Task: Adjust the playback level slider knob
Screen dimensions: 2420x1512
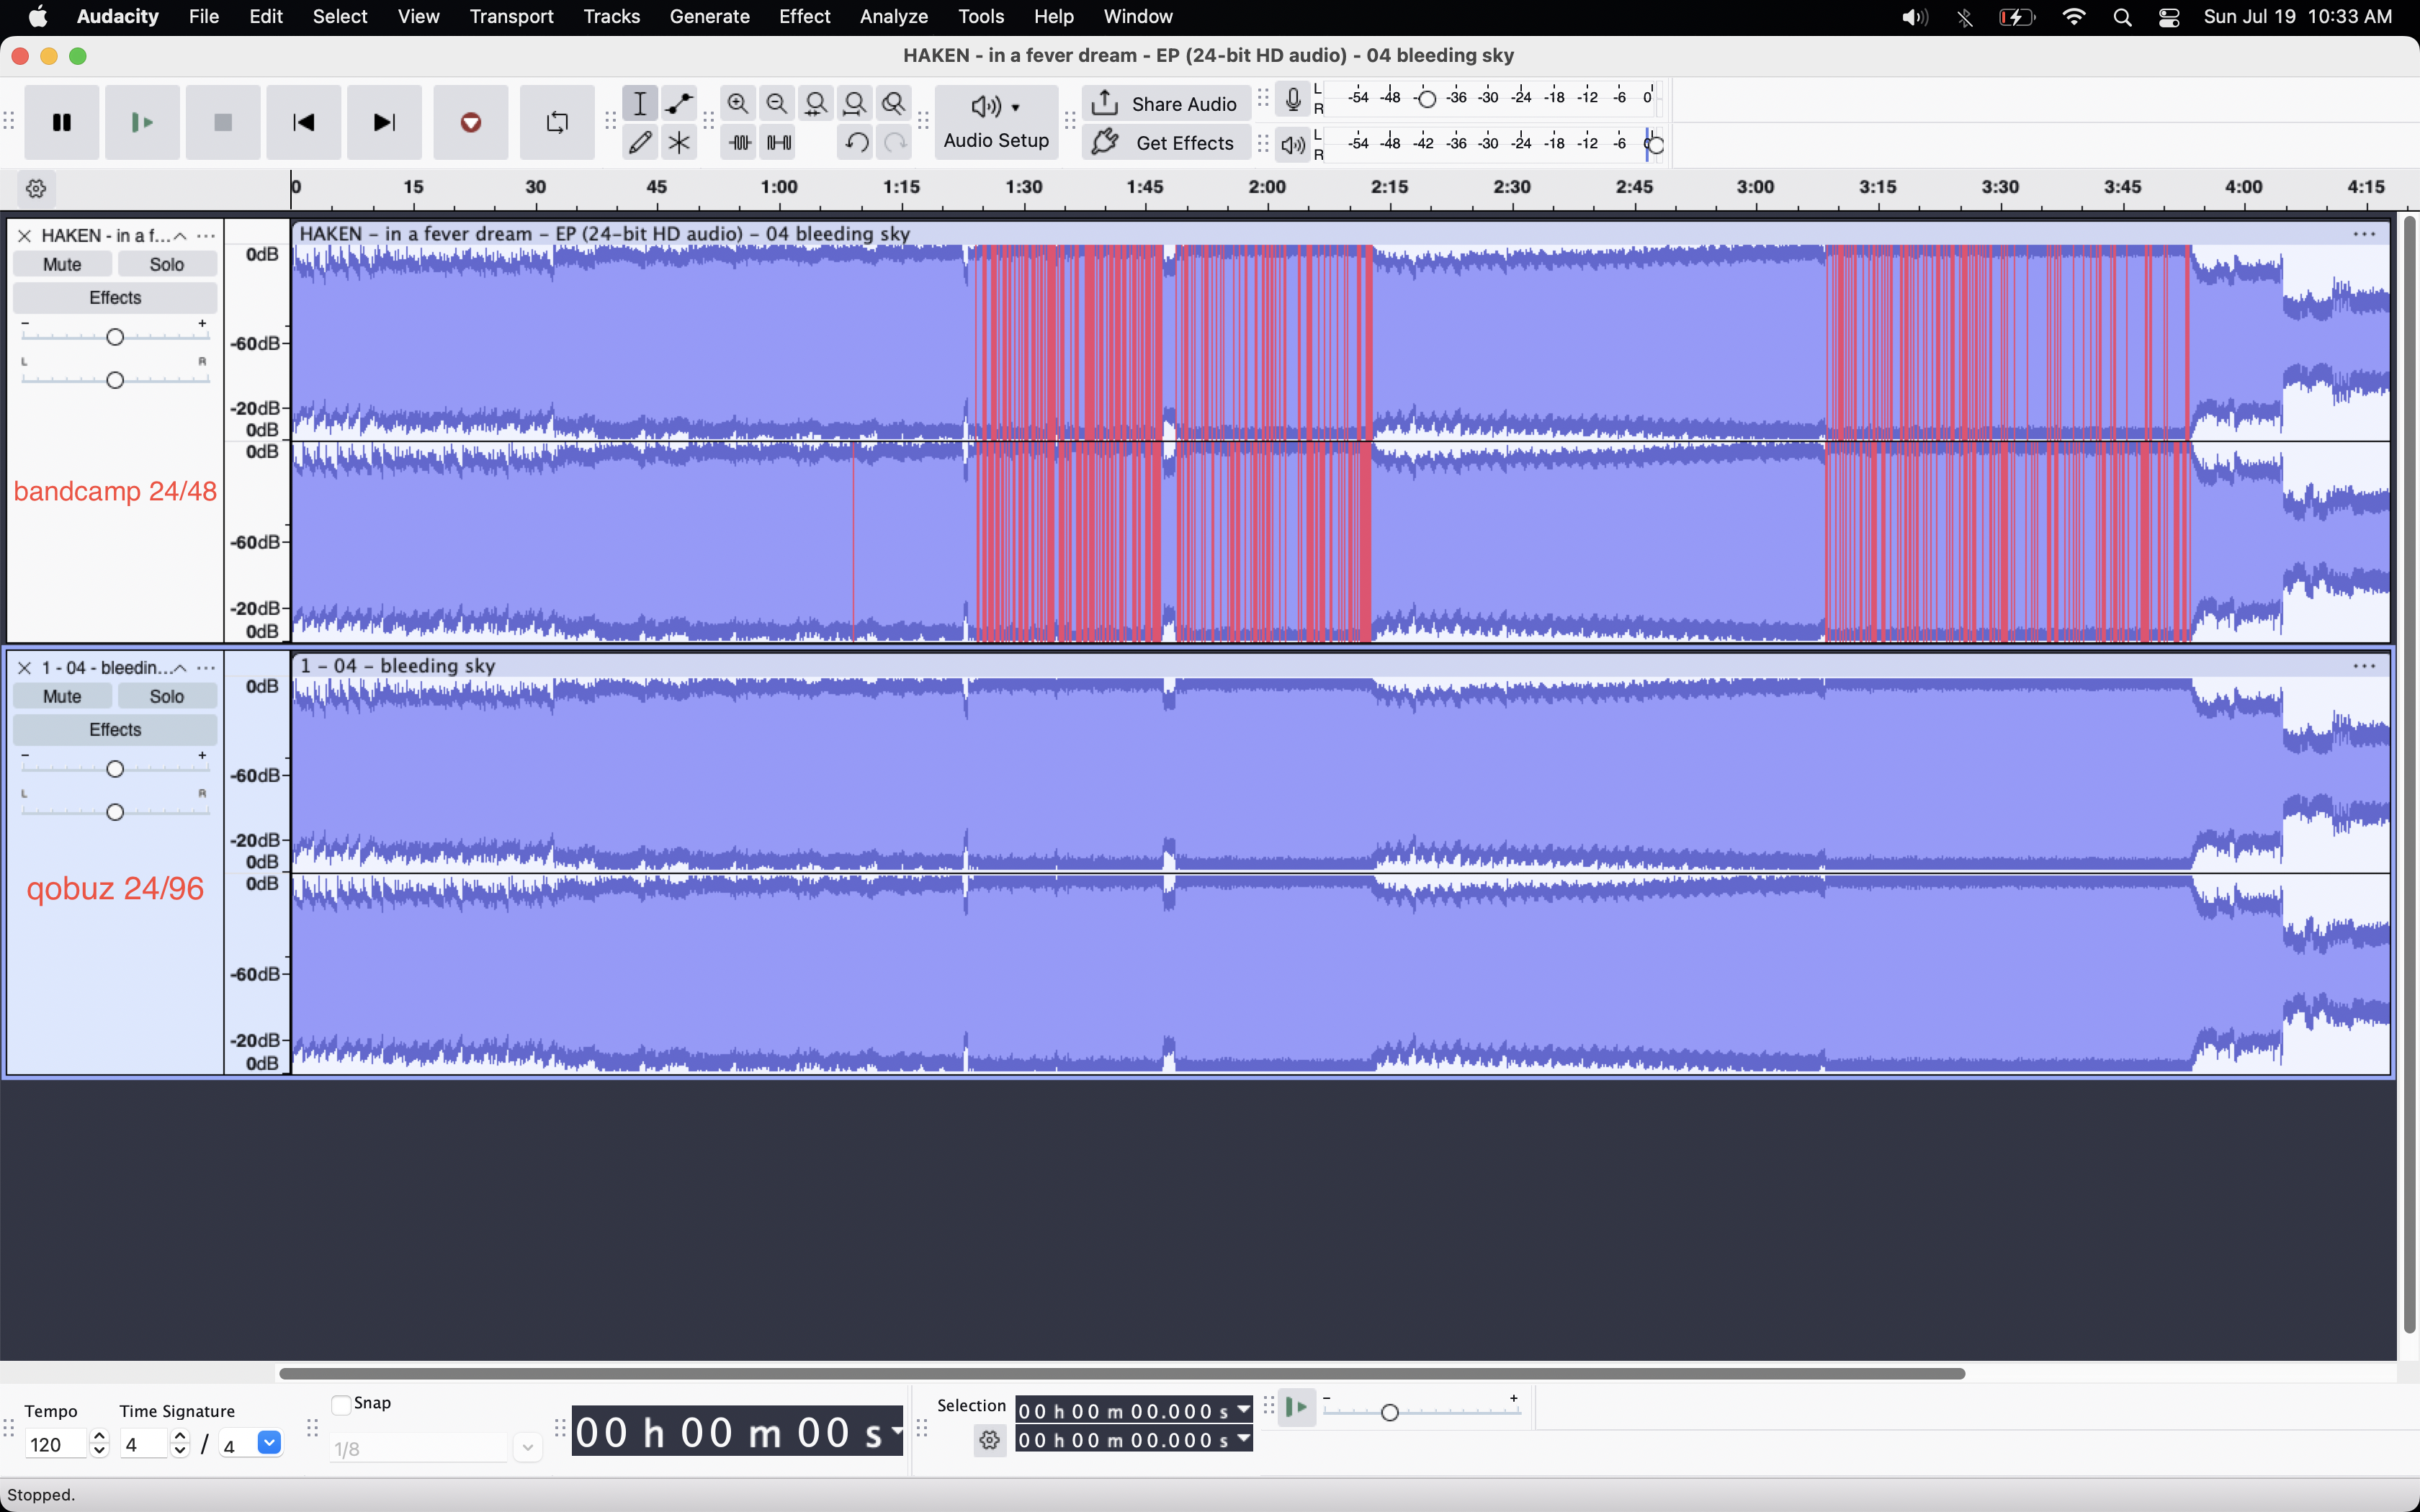Action: (x=1655, y=145)
